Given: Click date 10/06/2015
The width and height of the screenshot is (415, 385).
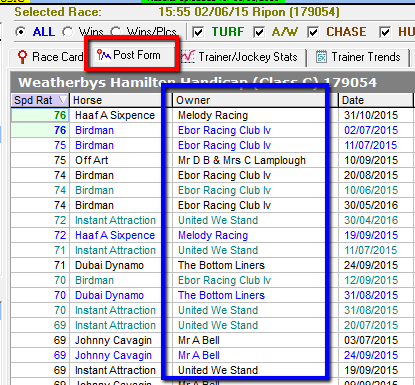Looking at the screenshot, I should [x=371, y=190].
